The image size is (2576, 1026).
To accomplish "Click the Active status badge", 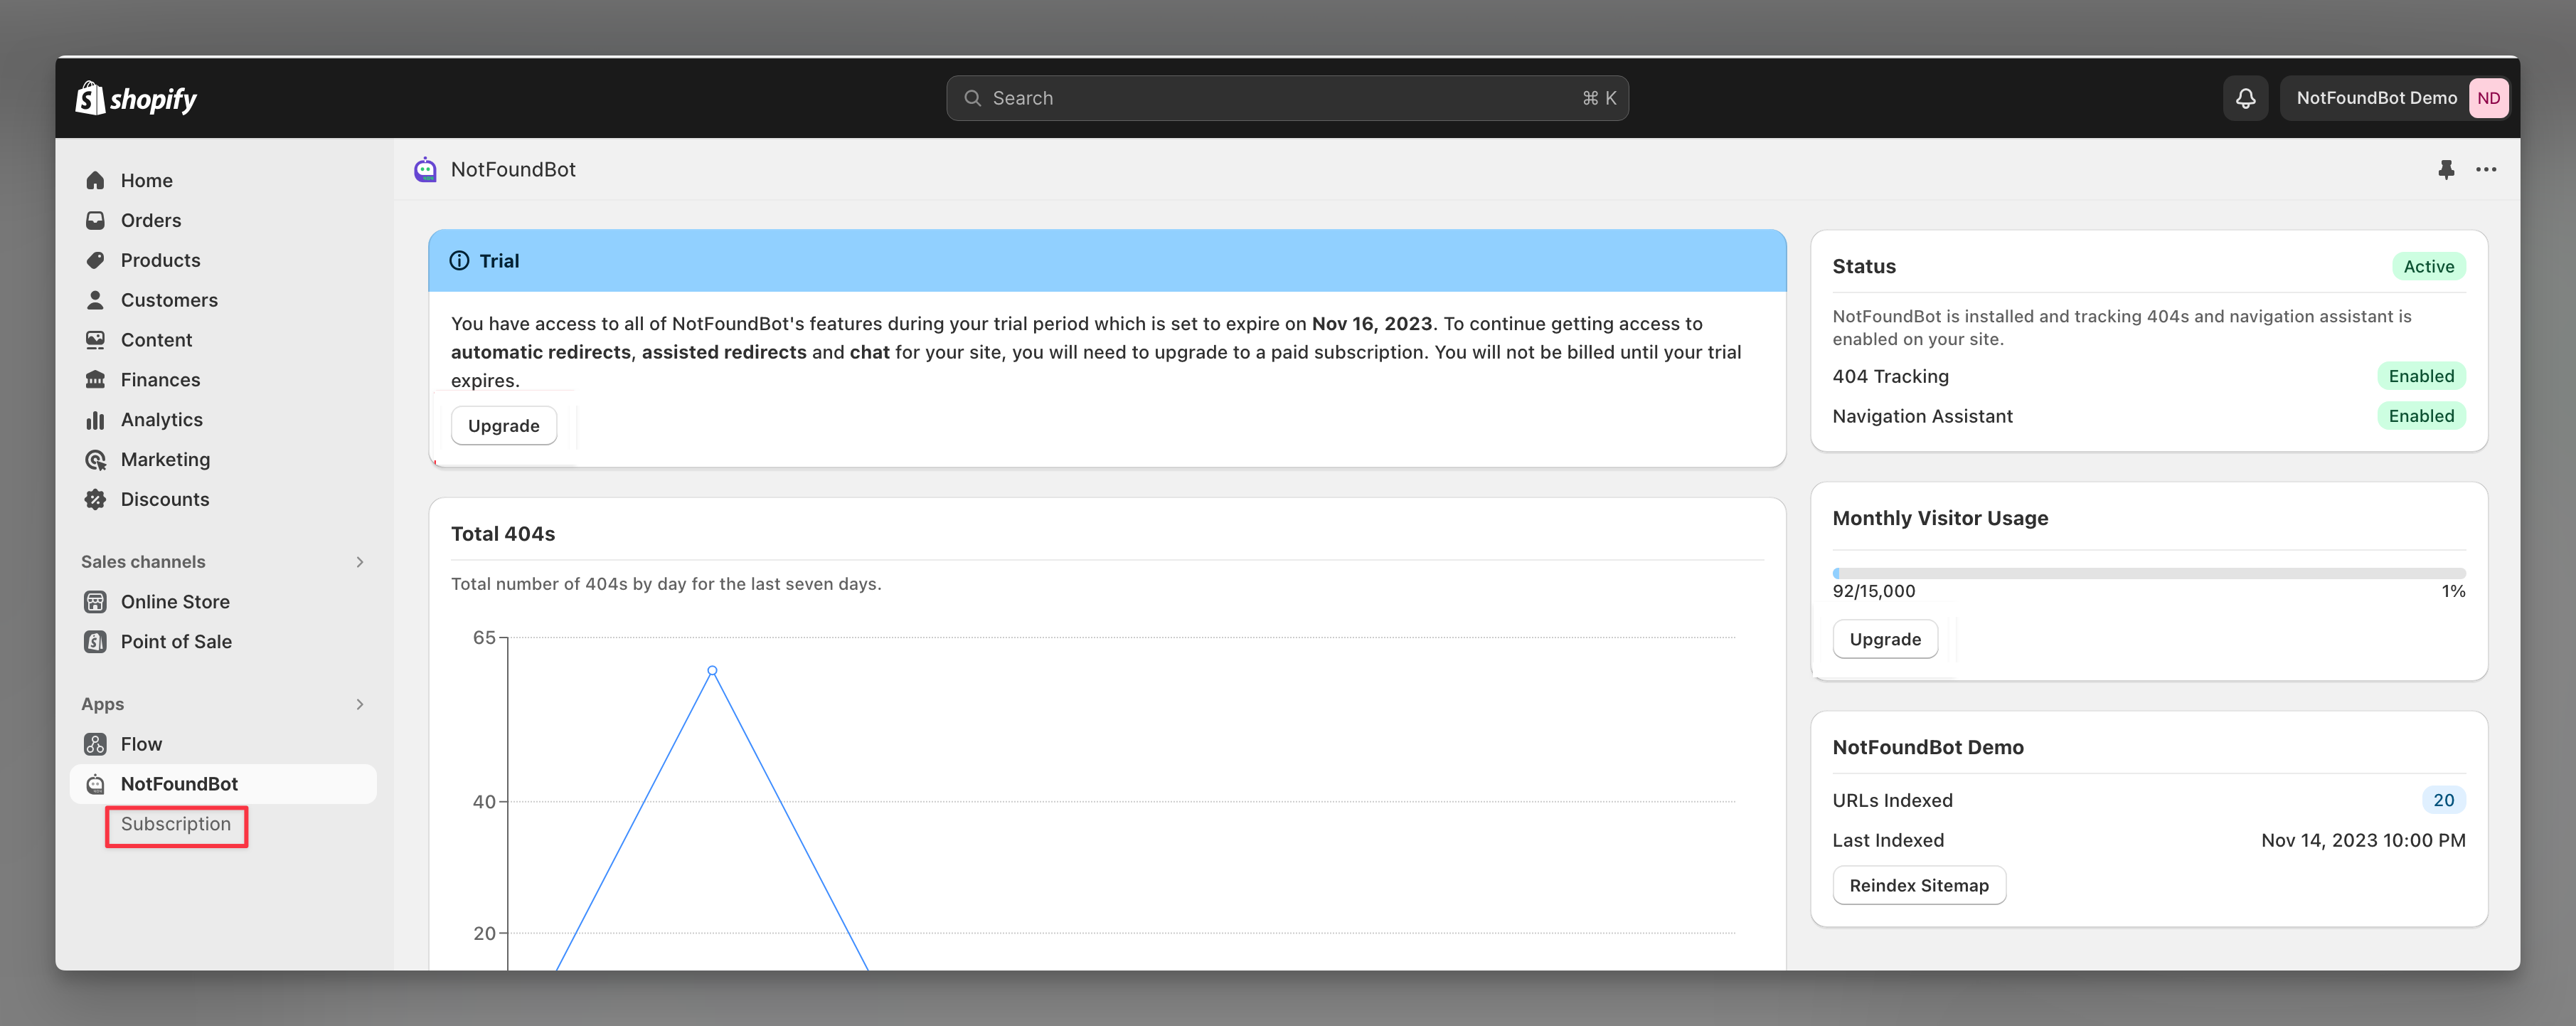I will coord(2429,266).
